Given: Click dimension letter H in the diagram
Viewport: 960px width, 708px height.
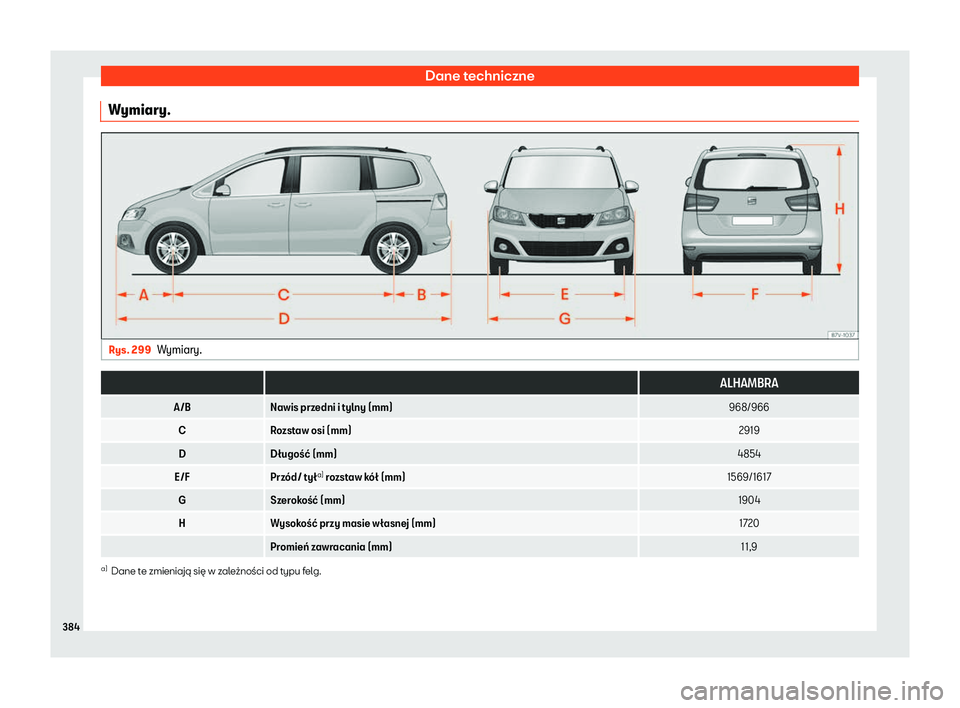Looking at the screenshot, I should click(x=840, y=209).
